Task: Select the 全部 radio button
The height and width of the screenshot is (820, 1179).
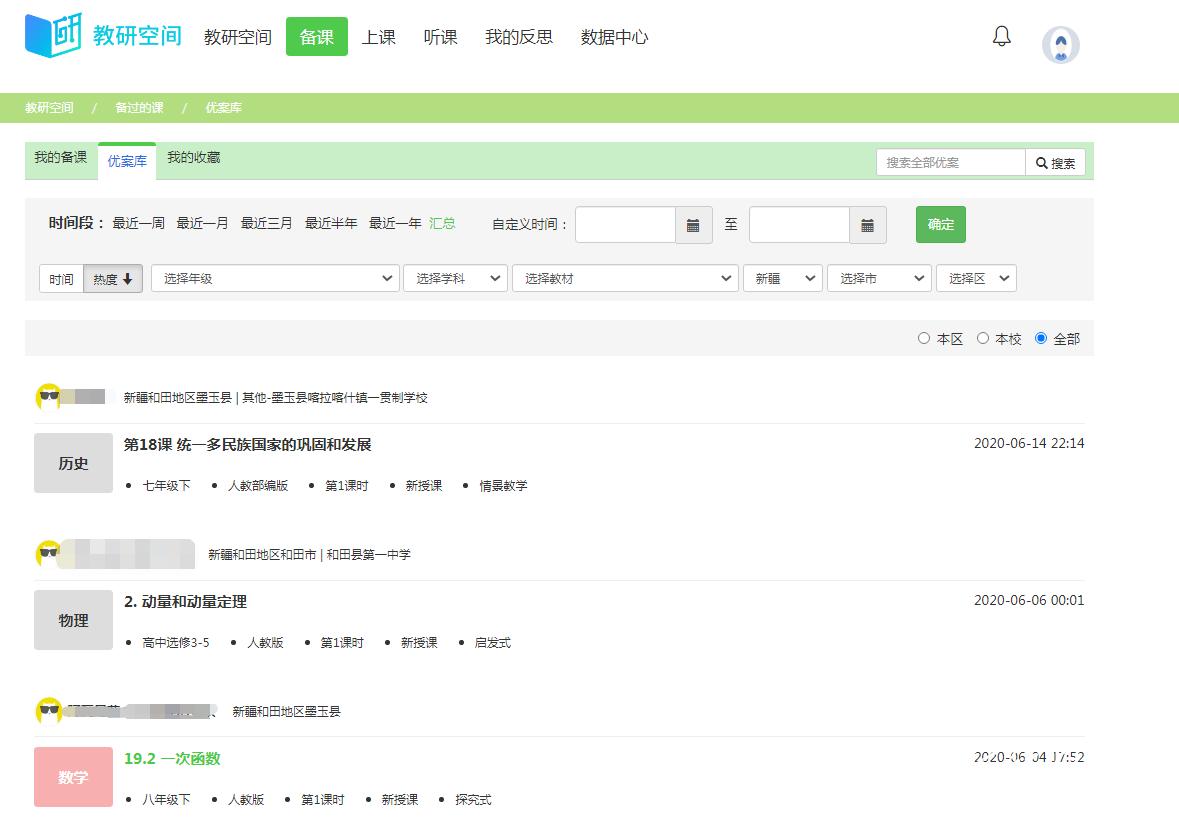Action: 1041,339
